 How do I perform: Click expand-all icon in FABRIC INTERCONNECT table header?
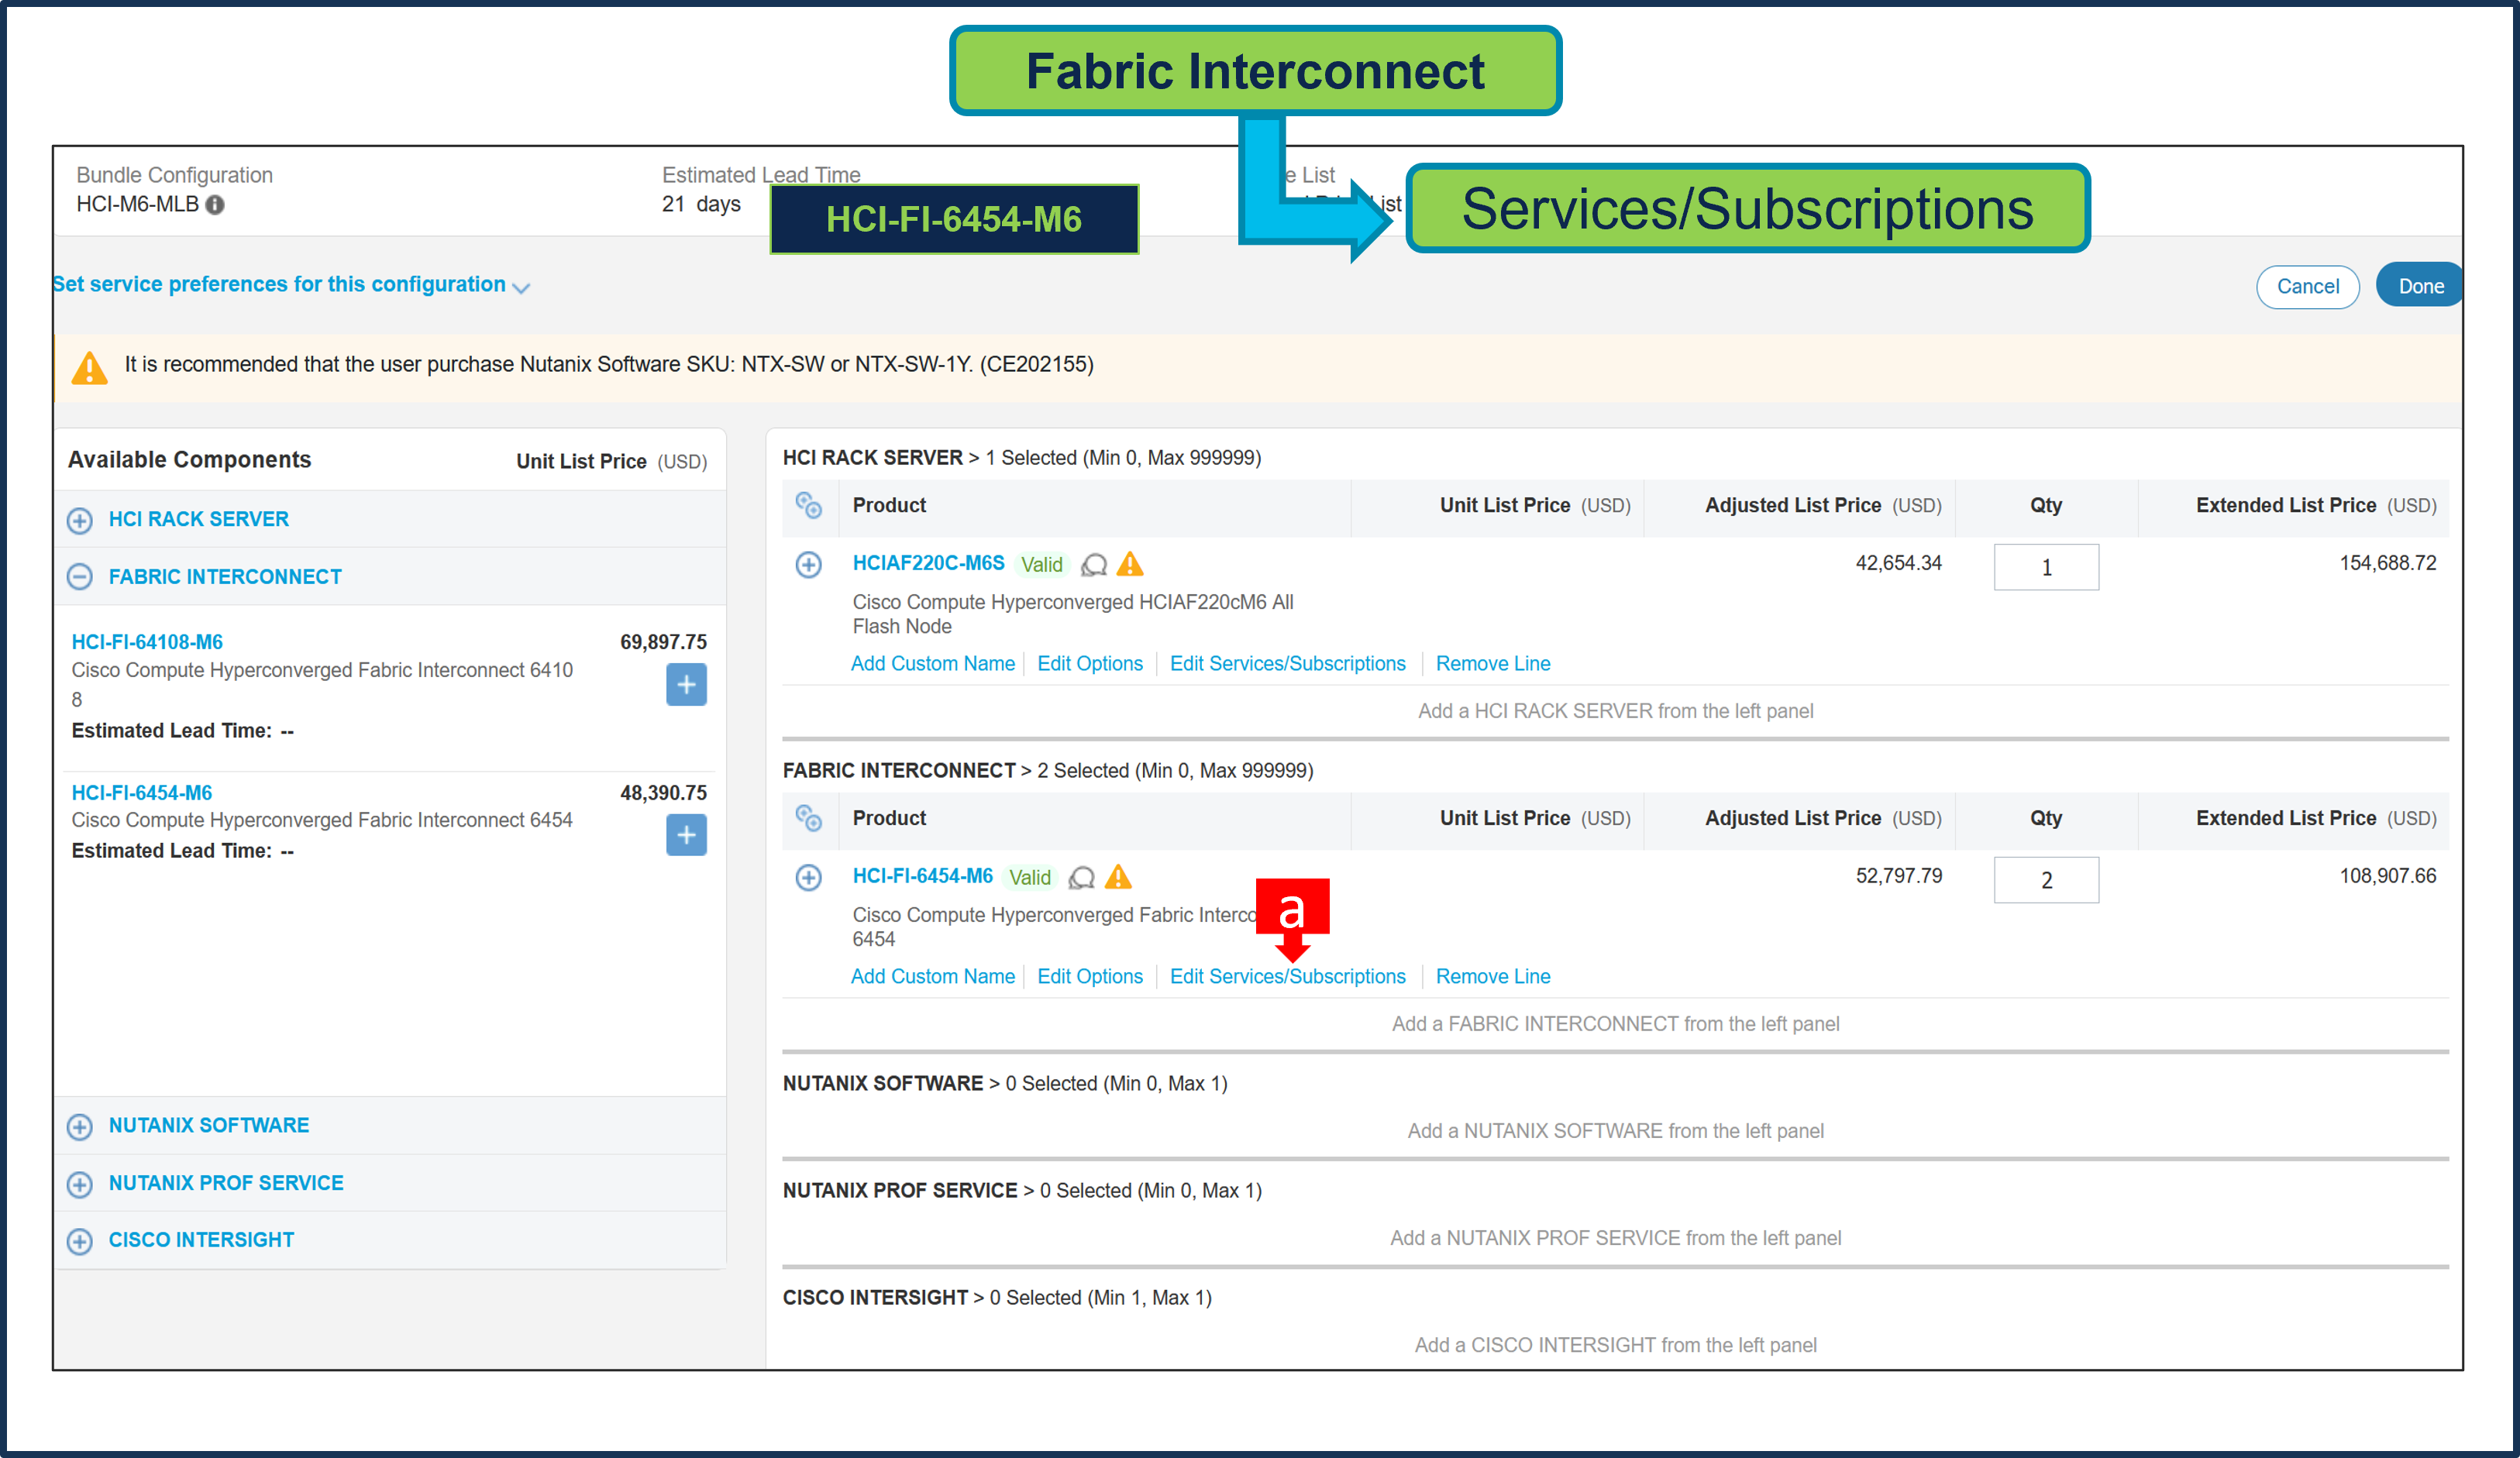tap(809, 819)
